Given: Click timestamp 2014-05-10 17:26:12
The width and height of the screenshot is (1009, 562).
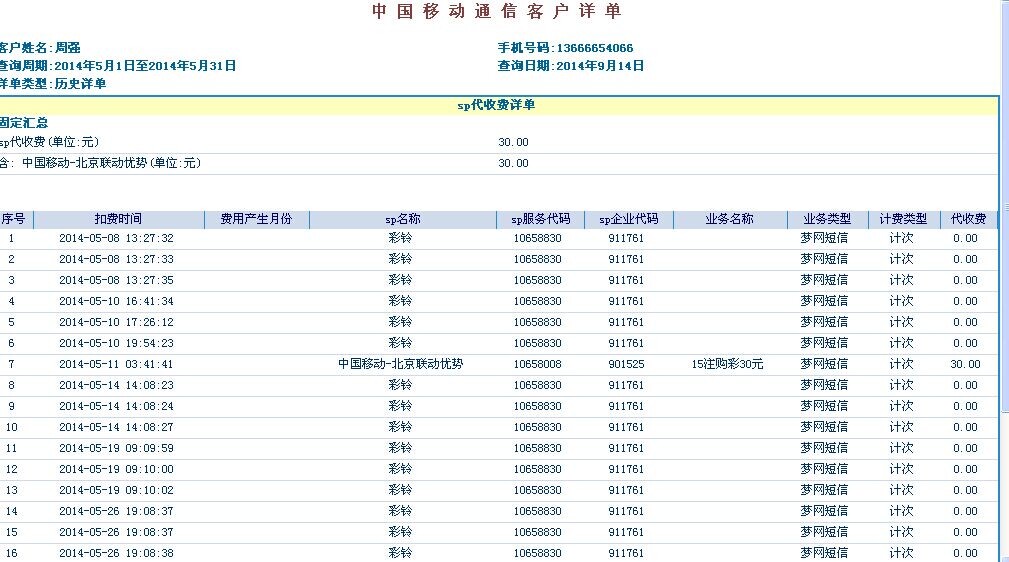Looking at the screenshot, I should coord(116,322).
